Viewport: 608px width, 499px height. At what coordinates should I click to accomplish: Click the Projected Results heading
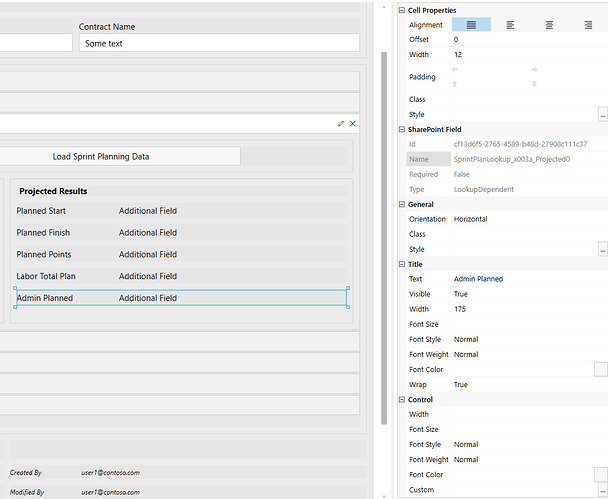pos(53,191)
